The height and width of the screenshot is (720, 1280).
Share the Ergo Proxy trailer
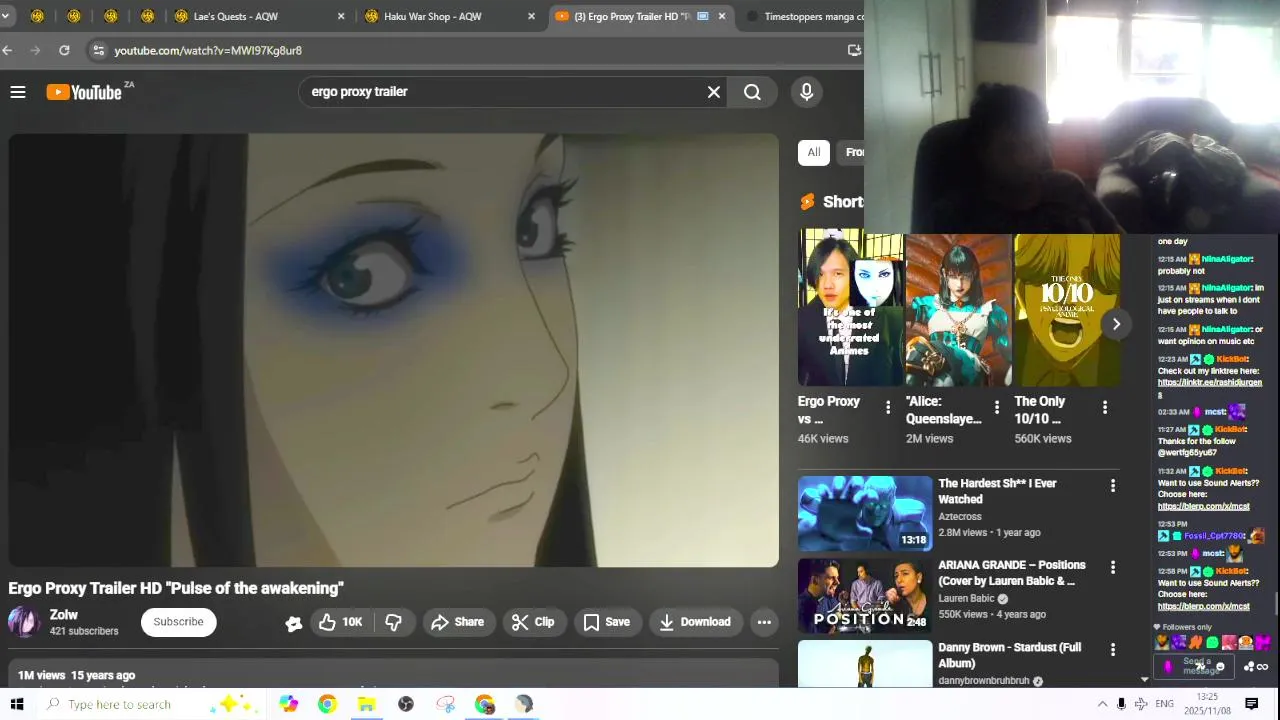click(458, 622)
